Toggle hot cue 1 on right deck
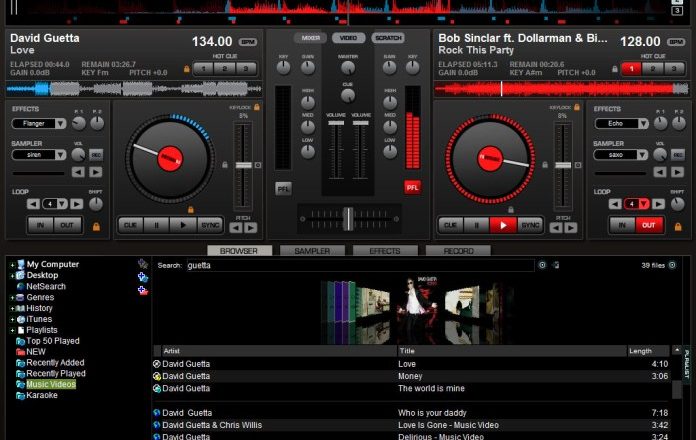 (x=630, y=68)
